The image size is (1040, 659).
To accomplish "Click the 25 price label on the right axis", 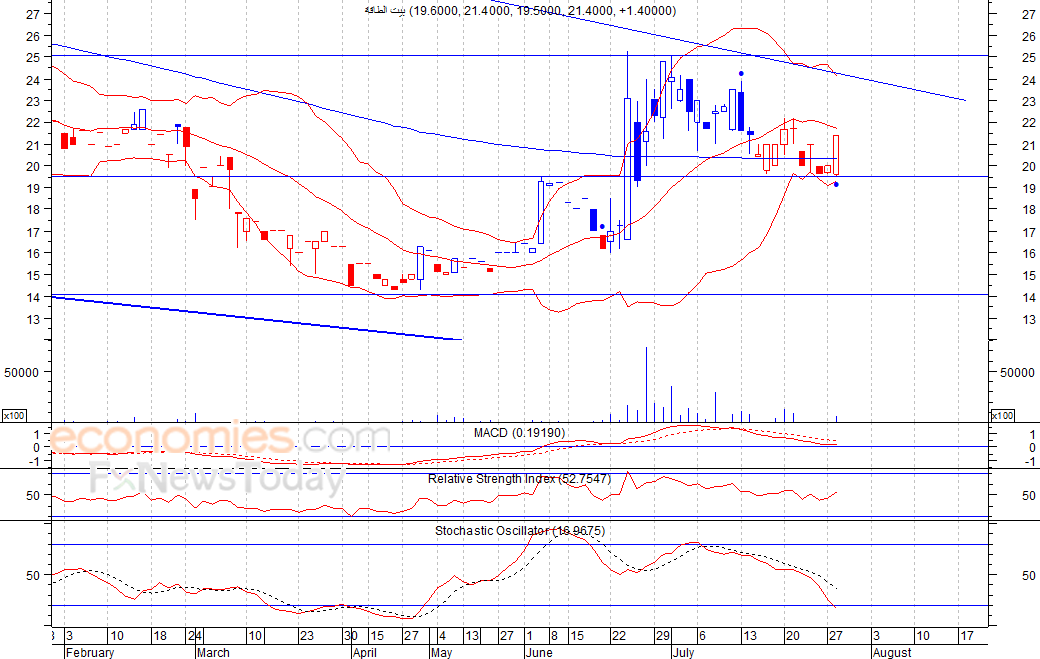I will pos(1029,58).
